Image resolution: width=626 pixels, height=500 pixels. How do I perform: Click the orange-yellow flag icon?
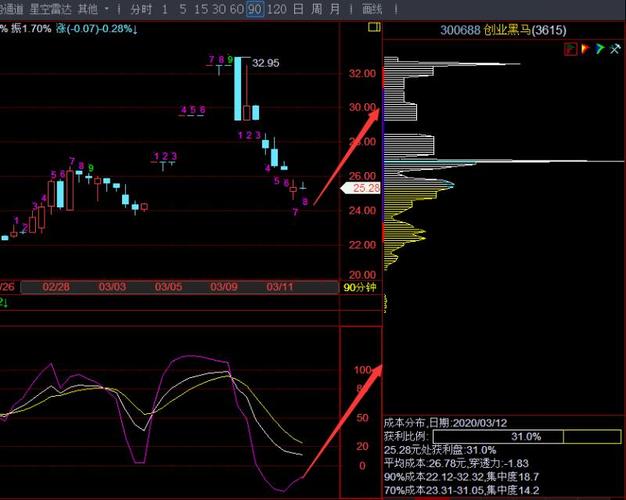click(585, 49)
